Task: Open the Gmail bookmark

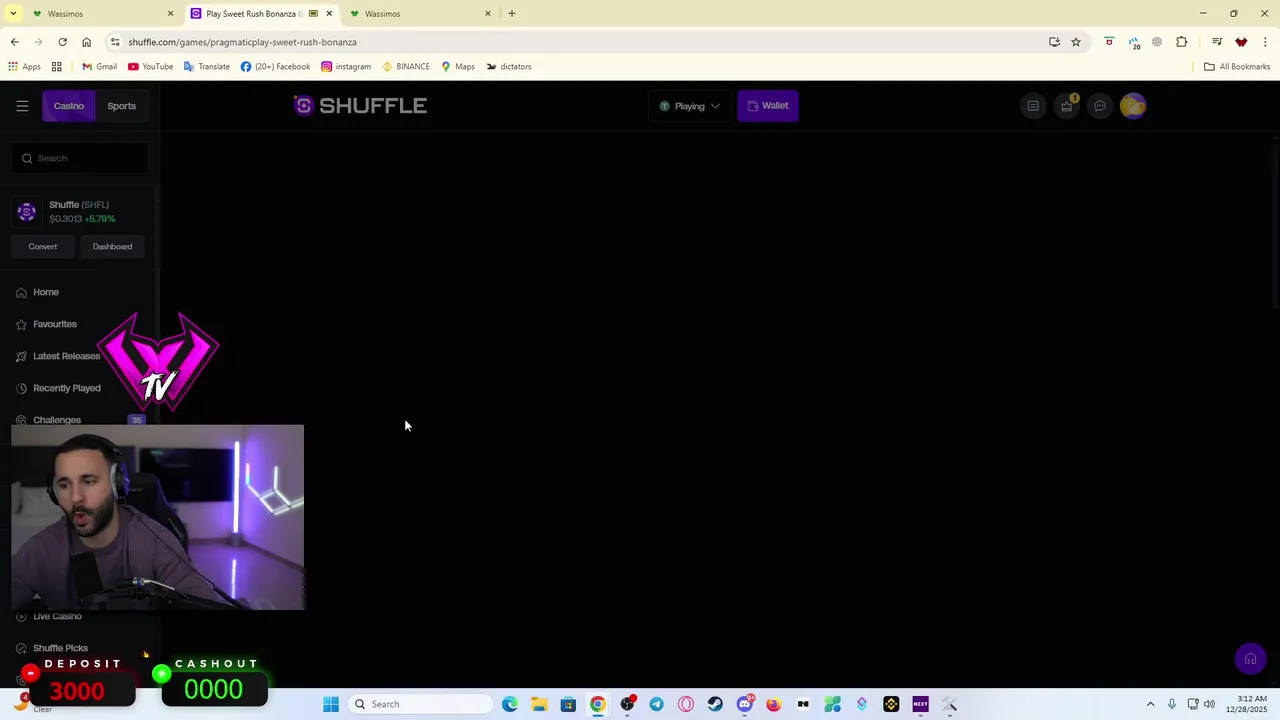Action: coord(99,67)
